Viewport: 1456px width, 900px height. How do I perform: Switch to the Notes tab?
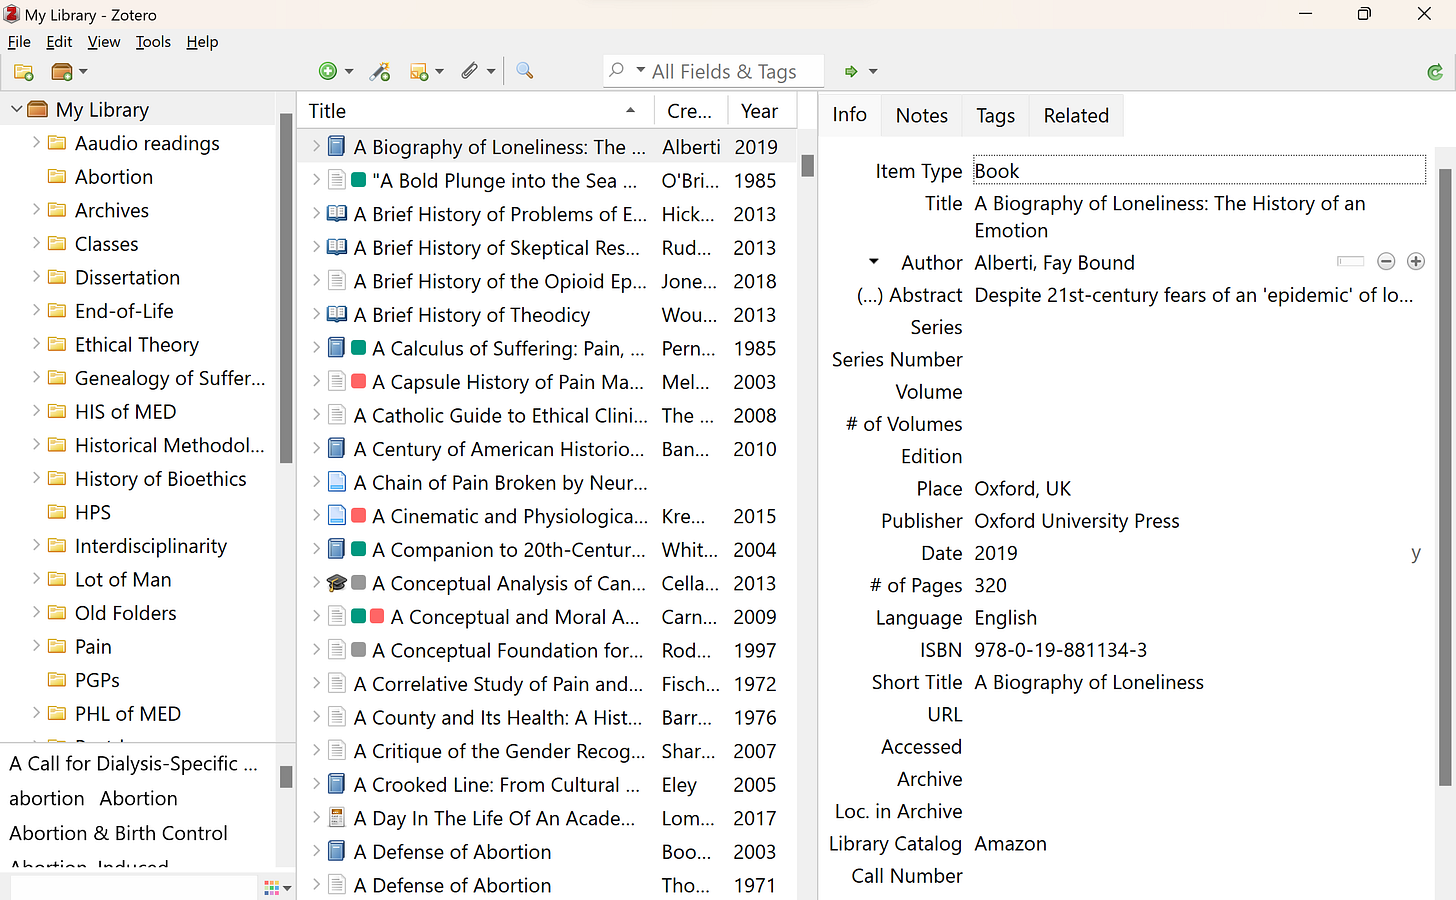tap(921, 115)
